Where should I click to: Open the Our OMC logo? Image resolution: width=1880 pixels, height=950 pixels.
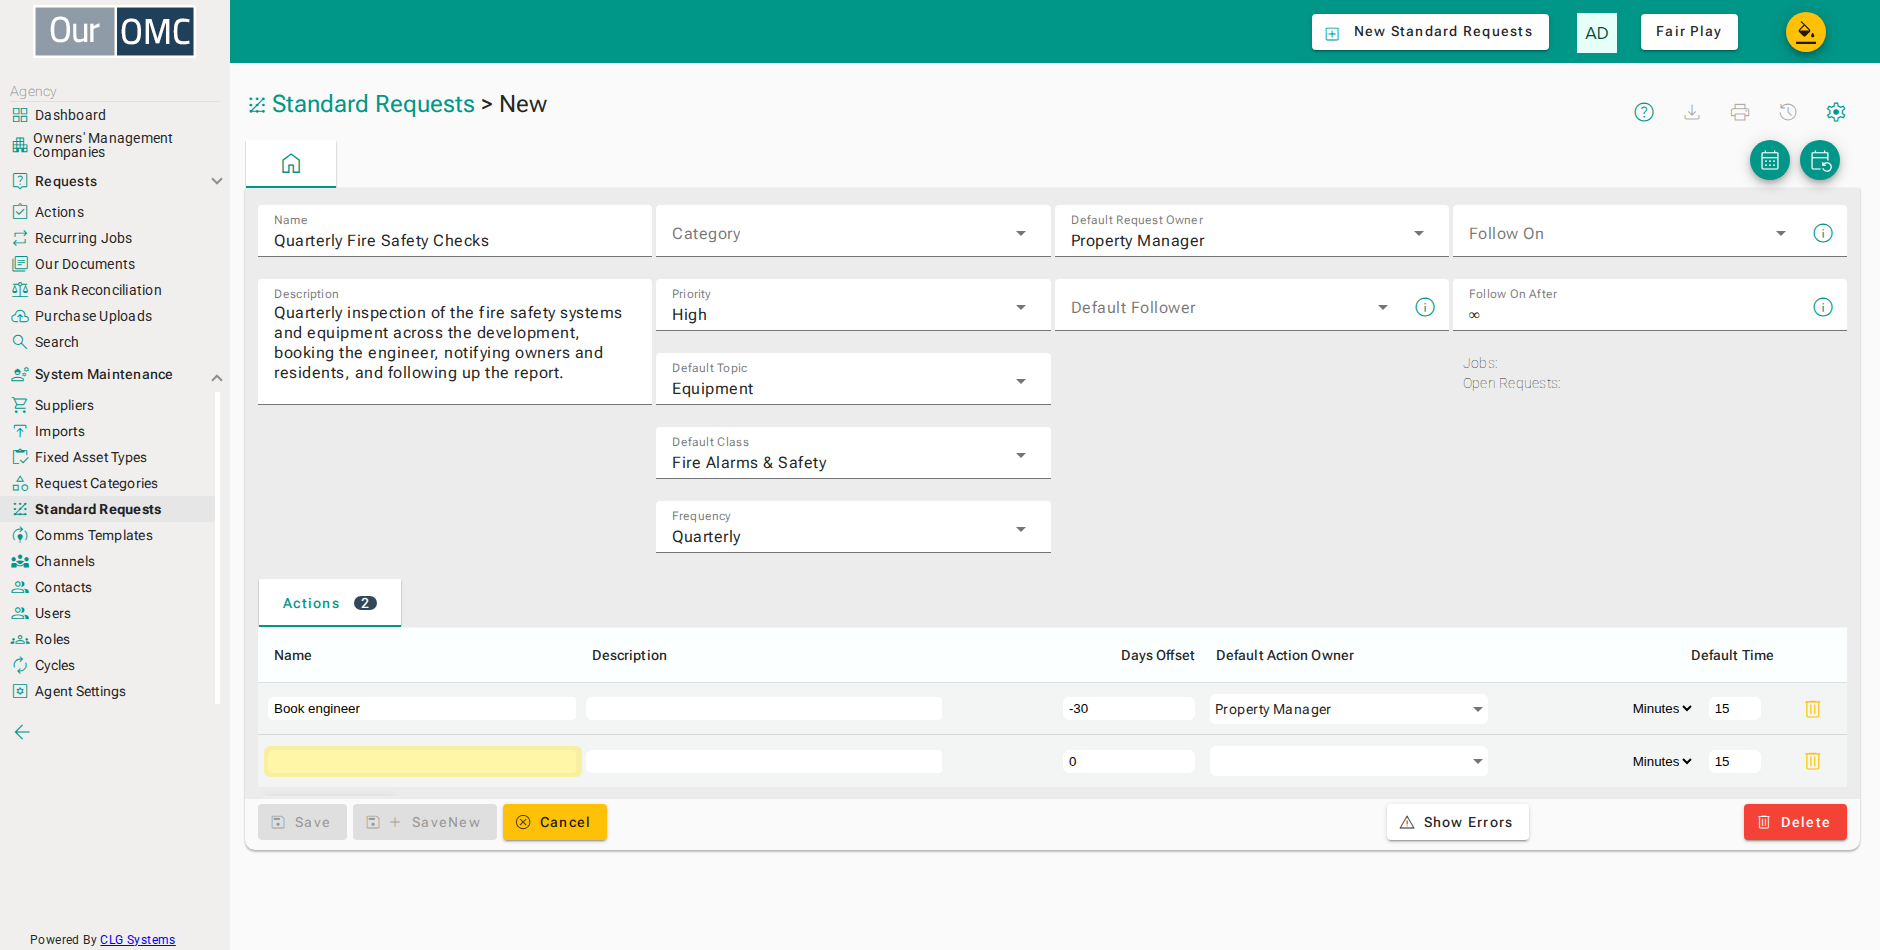click(x=115, y=31)
